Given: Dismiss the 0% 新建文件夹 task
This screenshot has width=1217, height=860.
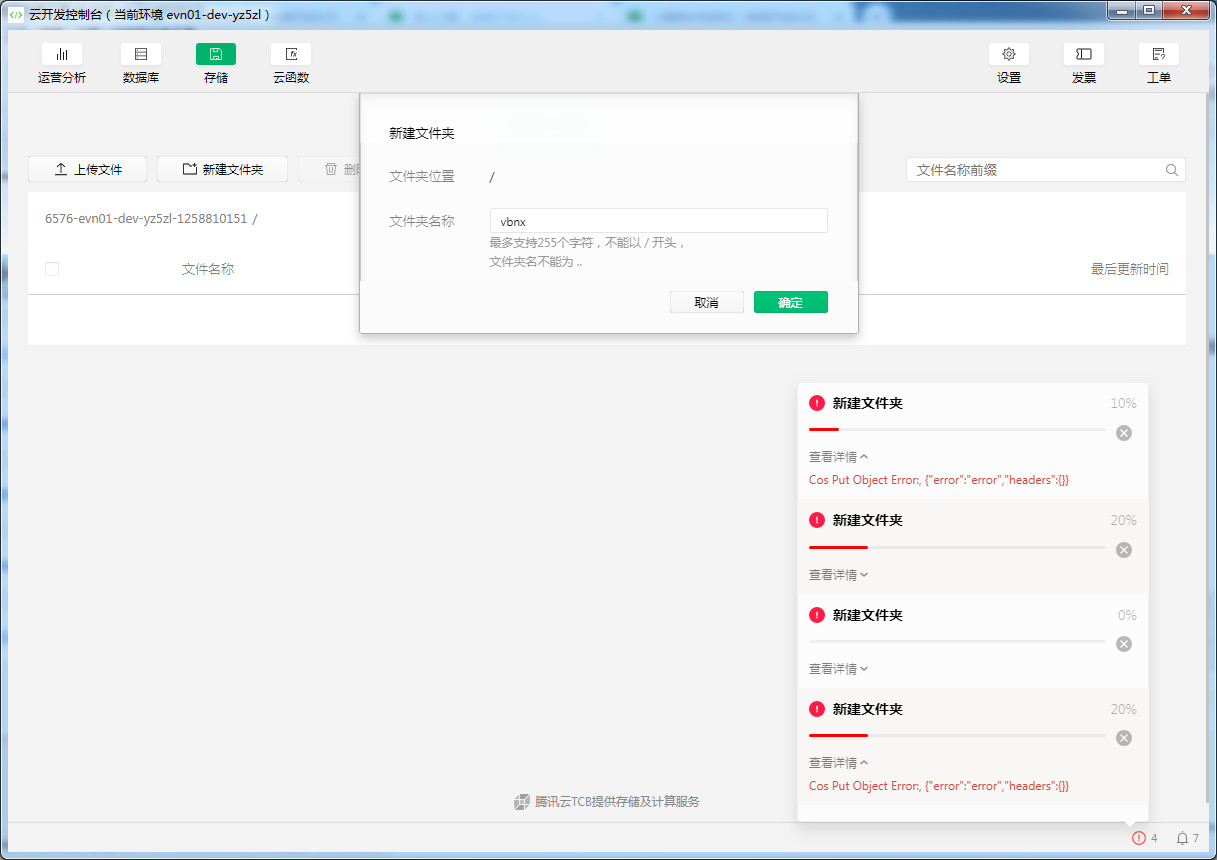Looking at the screenshot, I should pos(1124,644).
